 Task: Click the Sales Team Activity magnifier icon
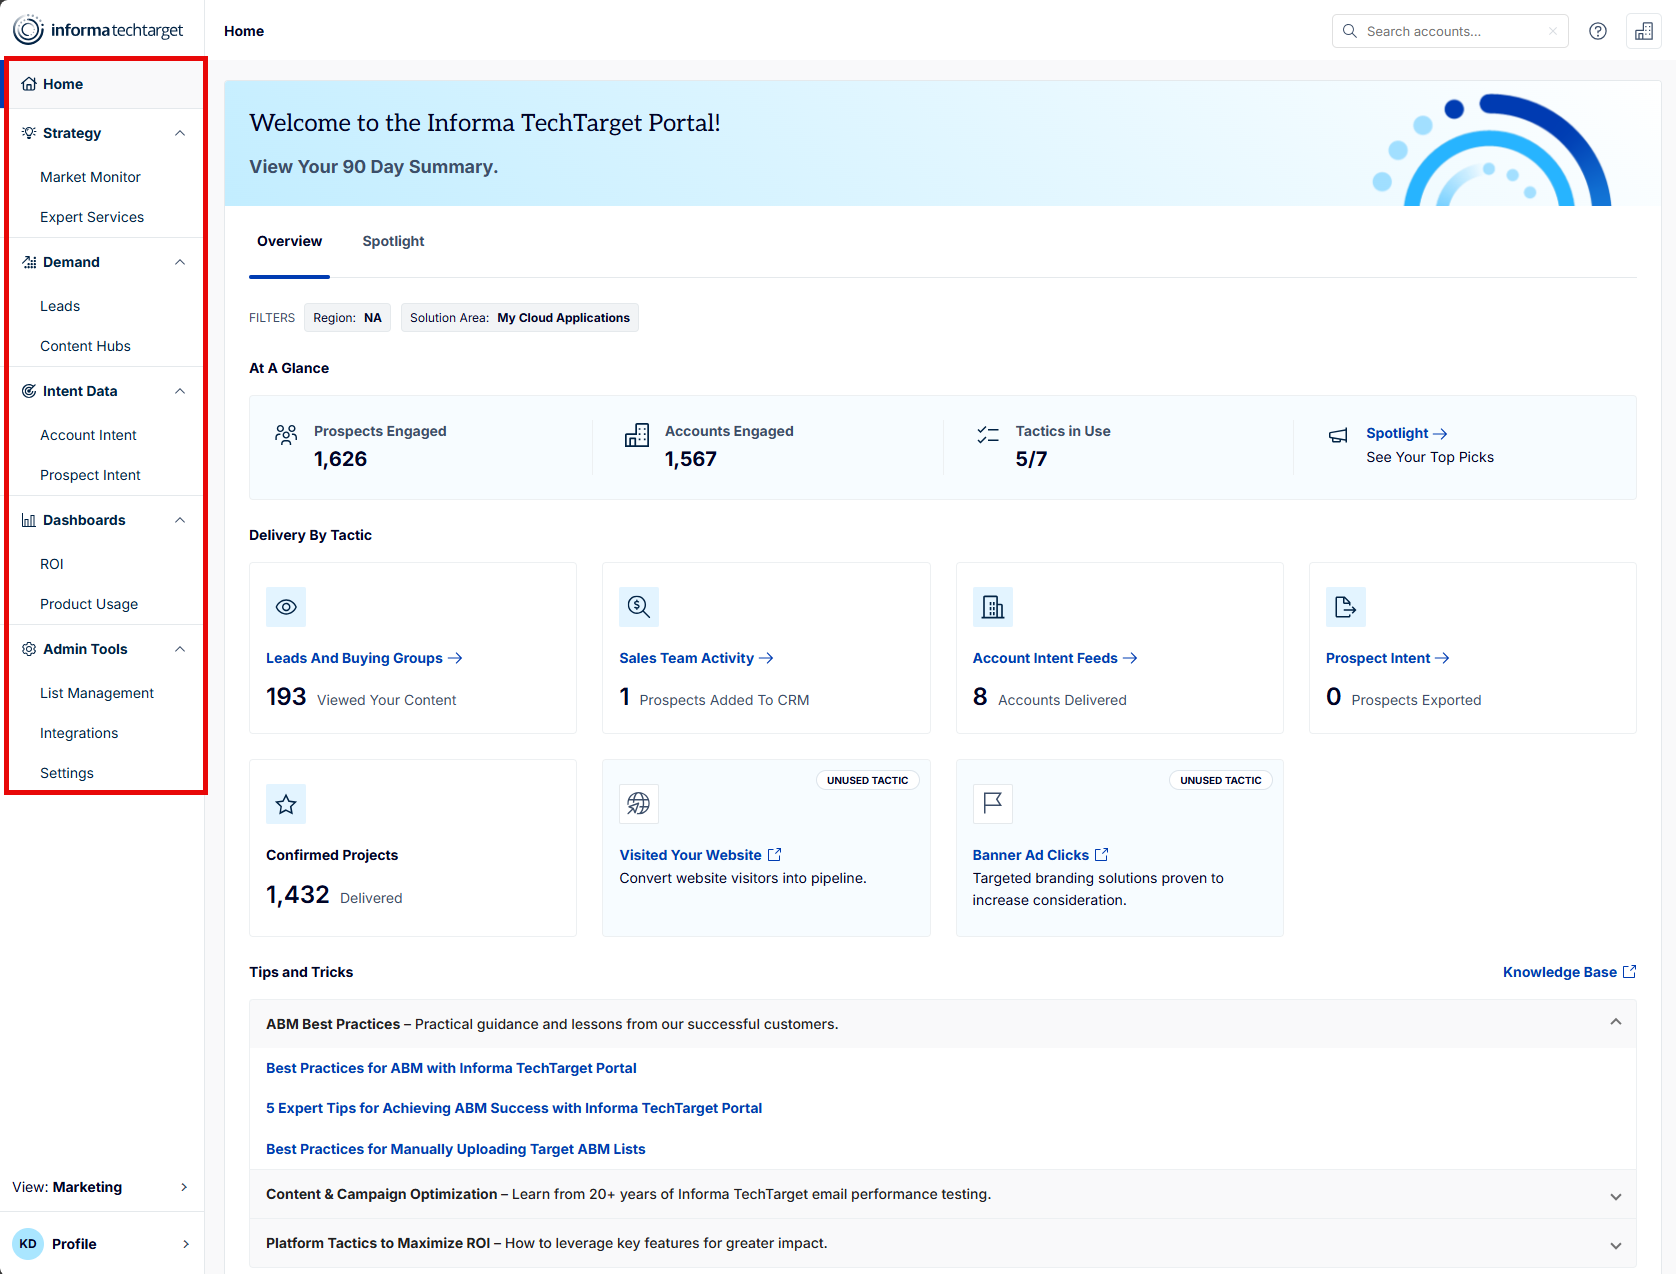coord(639,607)
